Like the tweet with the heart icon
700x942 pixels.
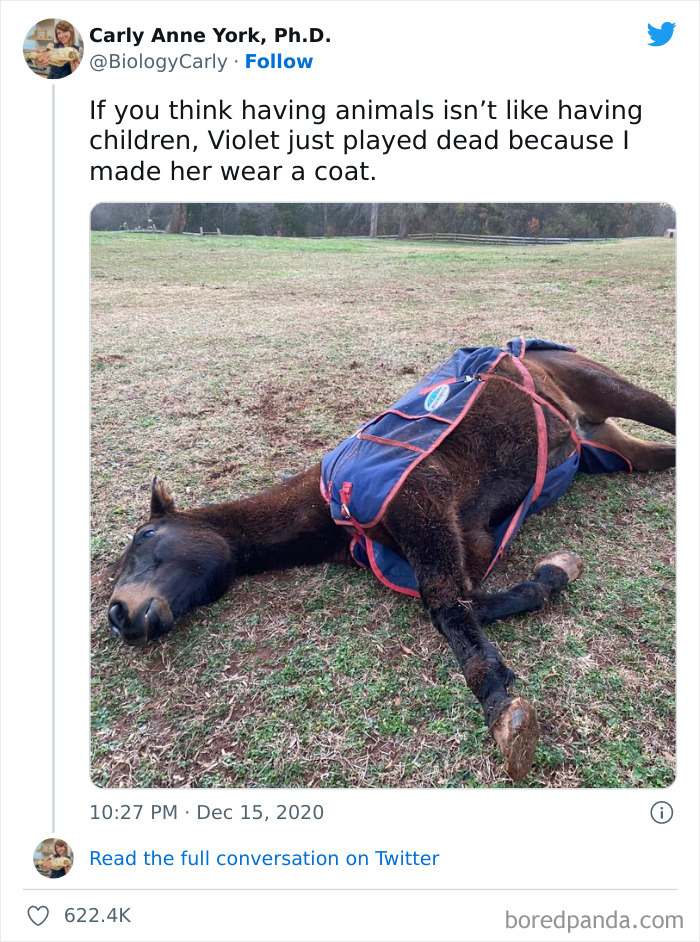(x=38, y=915)
